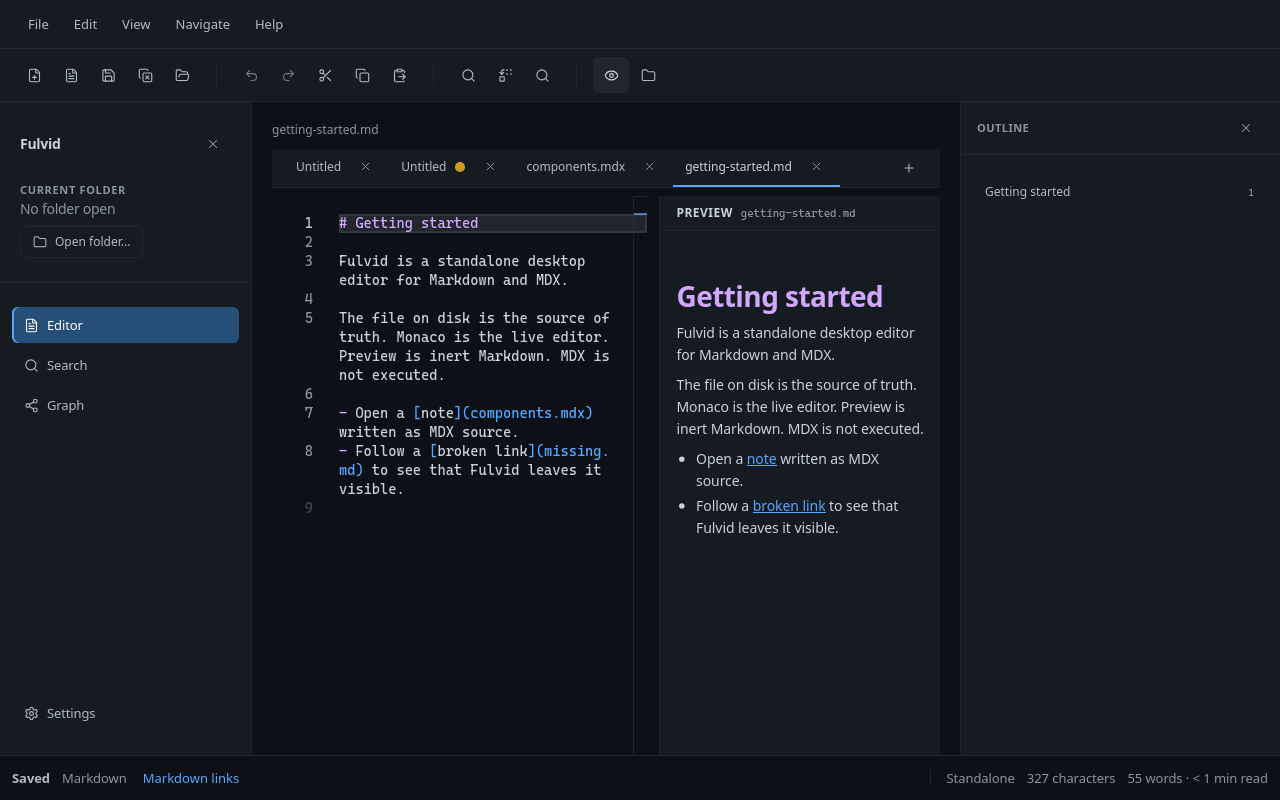Open Settings in the sidebar
This screenshot has width=1280, height=800.
126,713
